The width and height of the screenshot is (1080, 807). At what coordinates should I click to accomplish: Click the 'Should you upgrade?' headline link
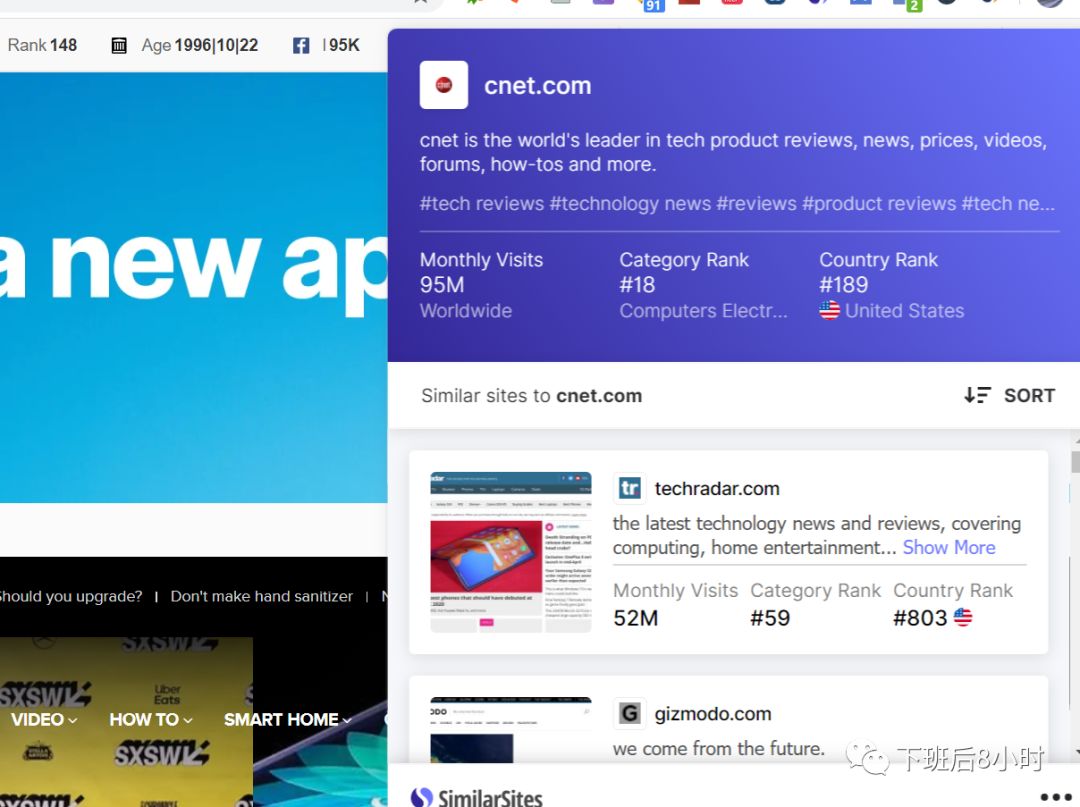click(71, 596)
